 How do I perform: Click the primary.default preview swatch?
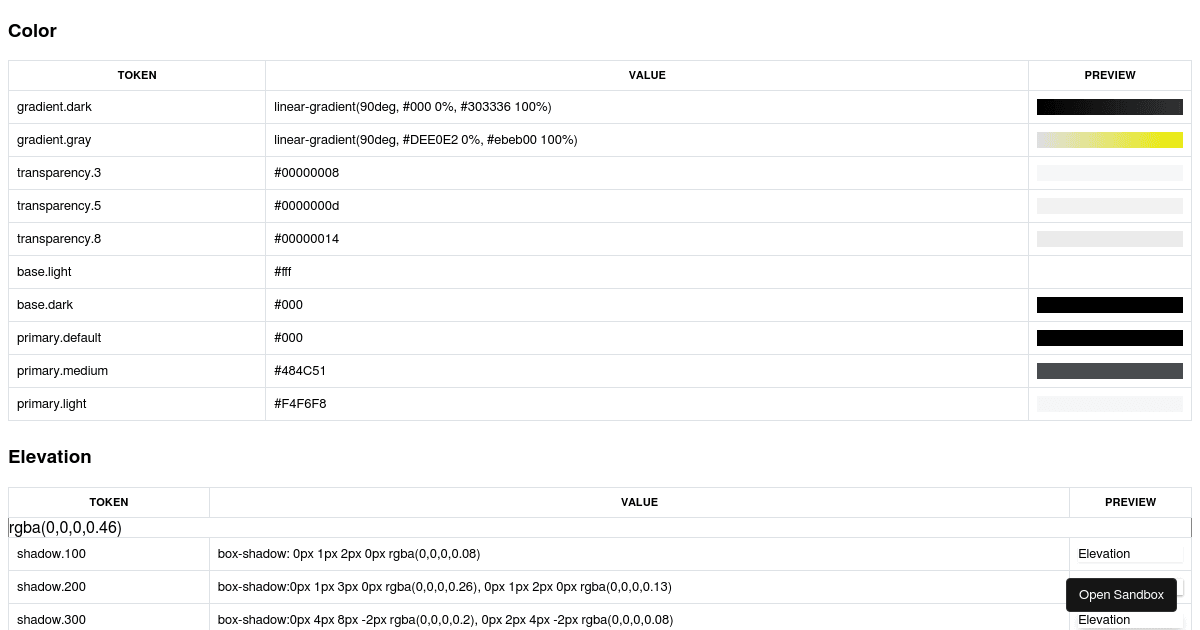(x=1110, y=338)
